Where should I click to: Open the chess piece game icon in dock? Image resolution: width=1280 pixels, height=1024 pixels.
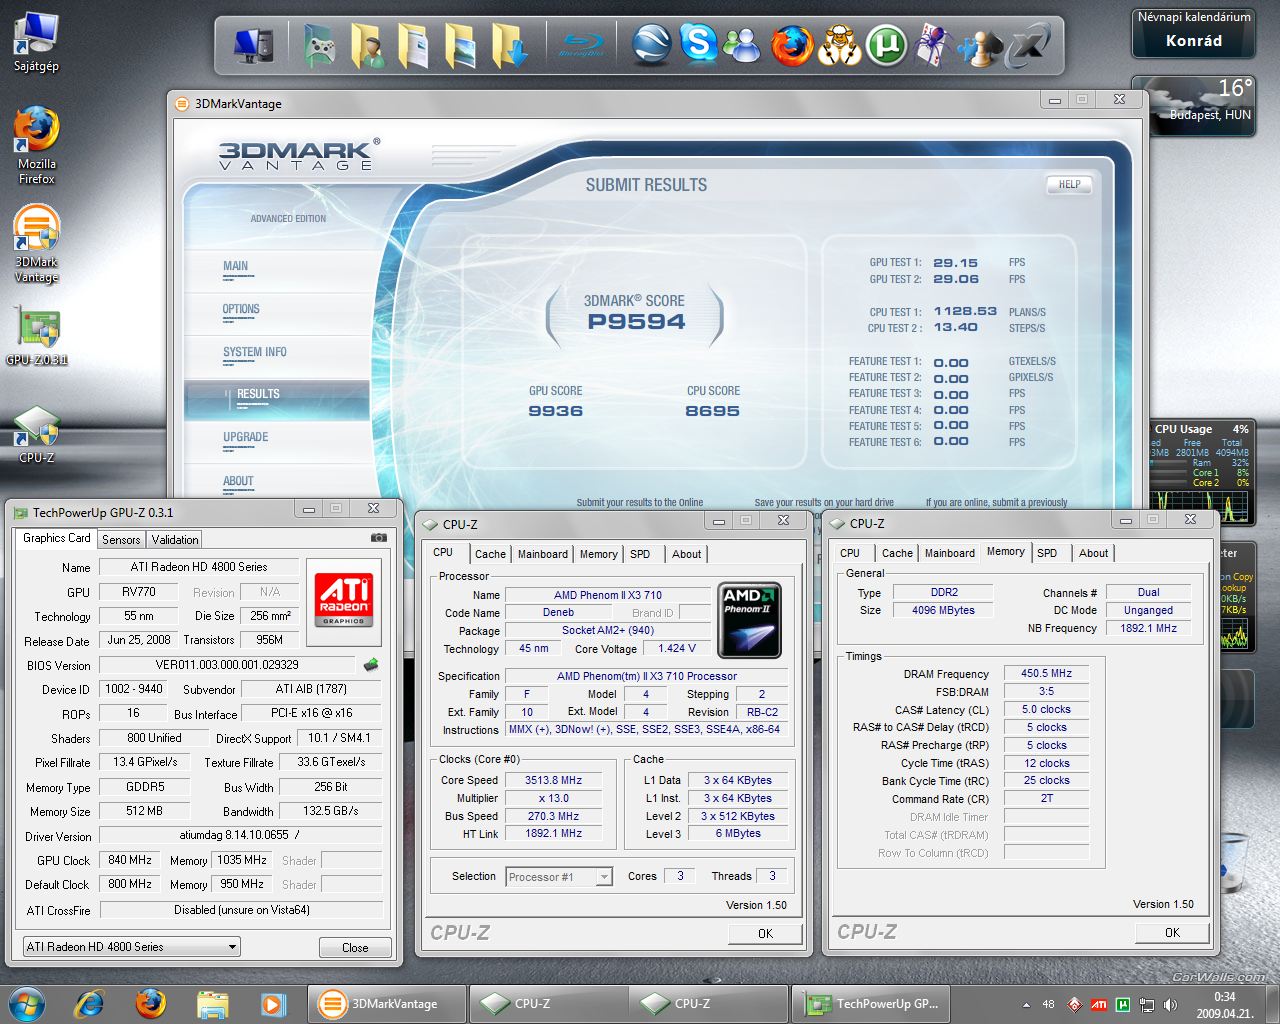point(980,46)
